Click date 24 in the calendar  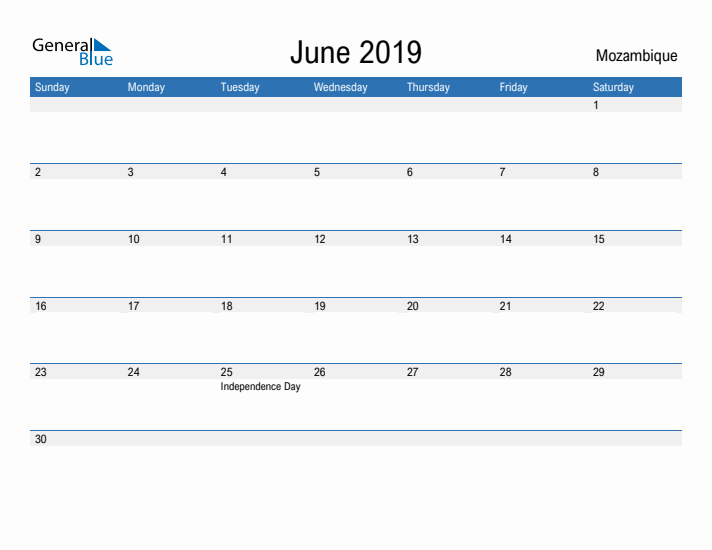coord(134,372)
